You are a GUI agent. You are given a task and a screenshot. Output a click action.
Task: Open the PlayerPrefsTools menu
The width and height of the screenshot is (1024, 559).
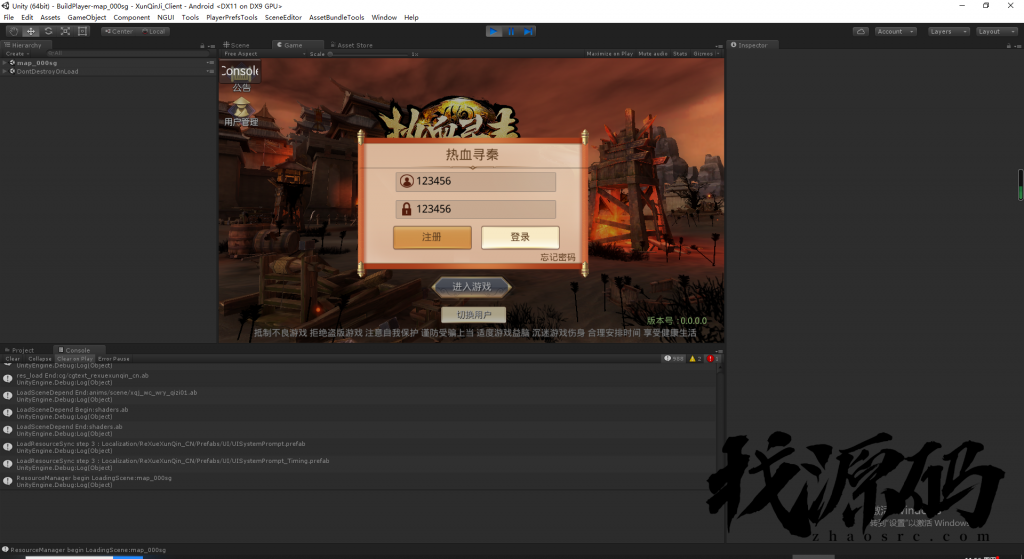pos(232,18)
